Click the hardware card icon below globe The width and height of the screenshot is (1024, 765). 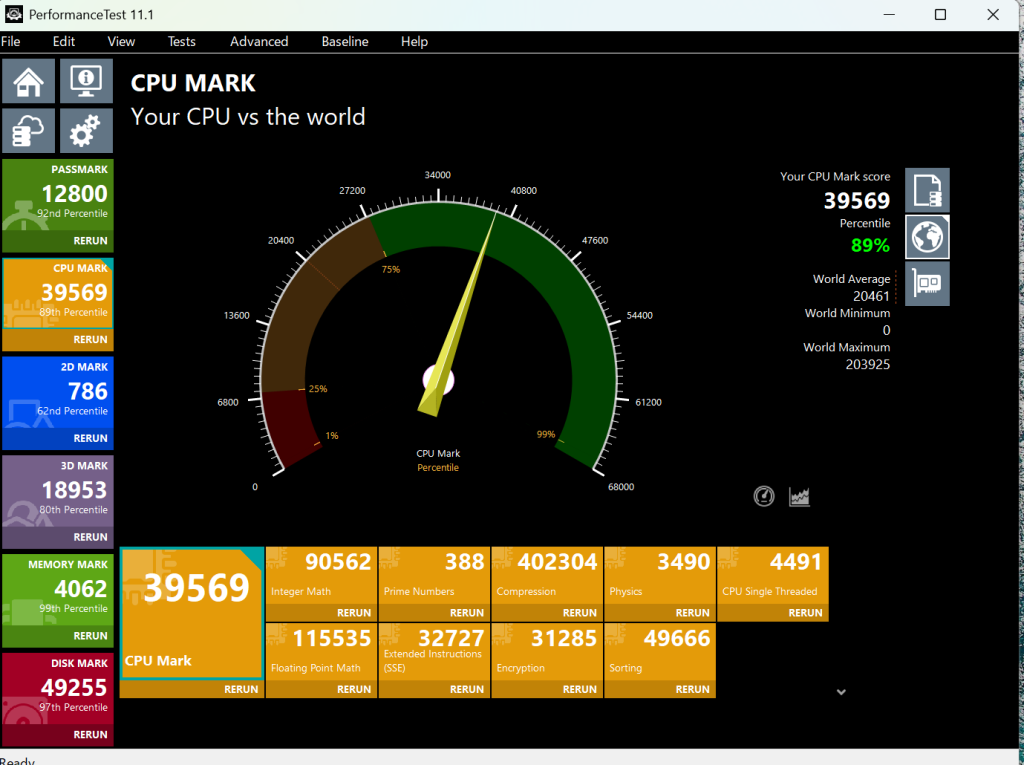(927, 284)
